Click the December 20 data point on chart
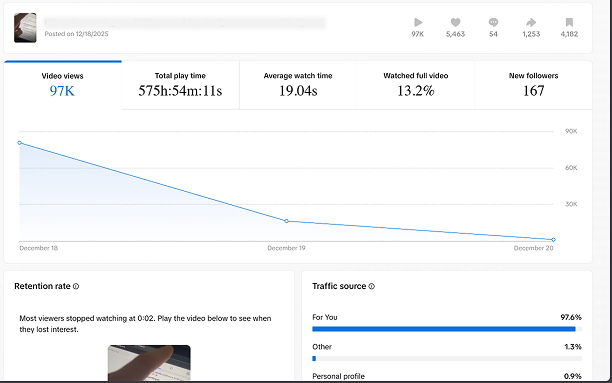This screenshot has height=383, width=612. [553, 239]
